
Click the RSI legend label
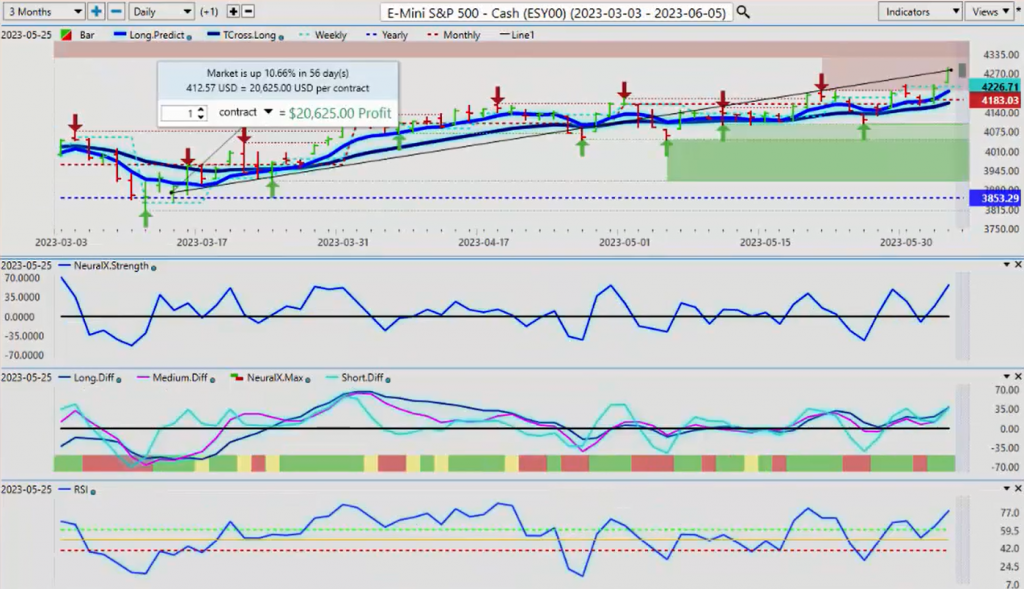pos(80,489)
